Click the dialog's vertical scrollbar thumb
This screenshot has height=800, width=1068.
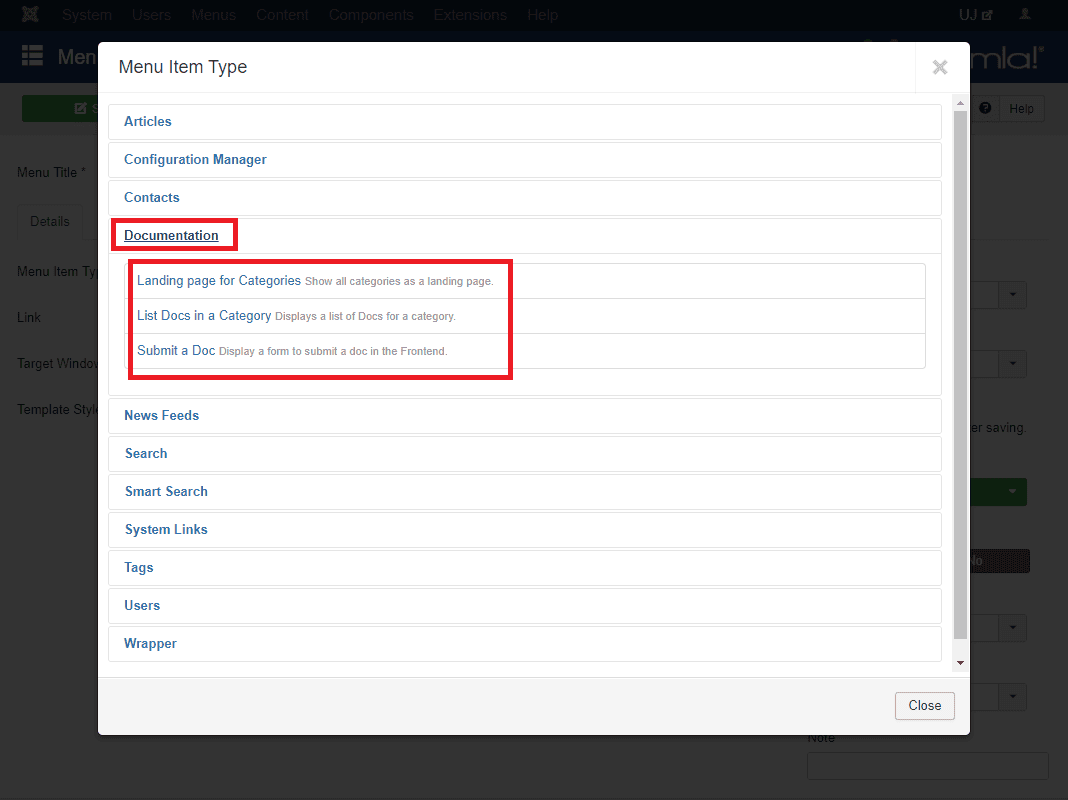click(x=960, y=370)
